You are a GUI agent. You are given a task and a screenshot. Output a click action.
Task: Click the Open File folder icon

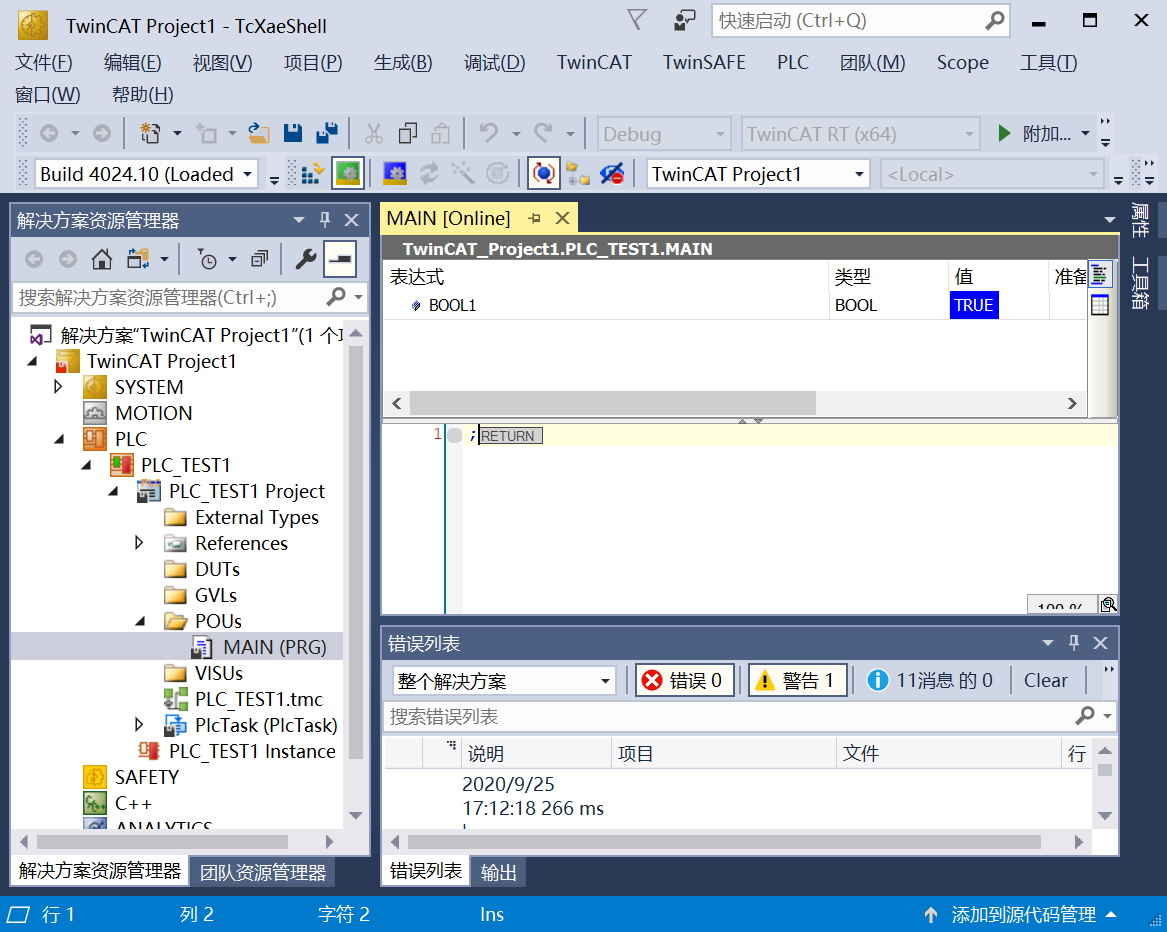(x=258, y=134)
